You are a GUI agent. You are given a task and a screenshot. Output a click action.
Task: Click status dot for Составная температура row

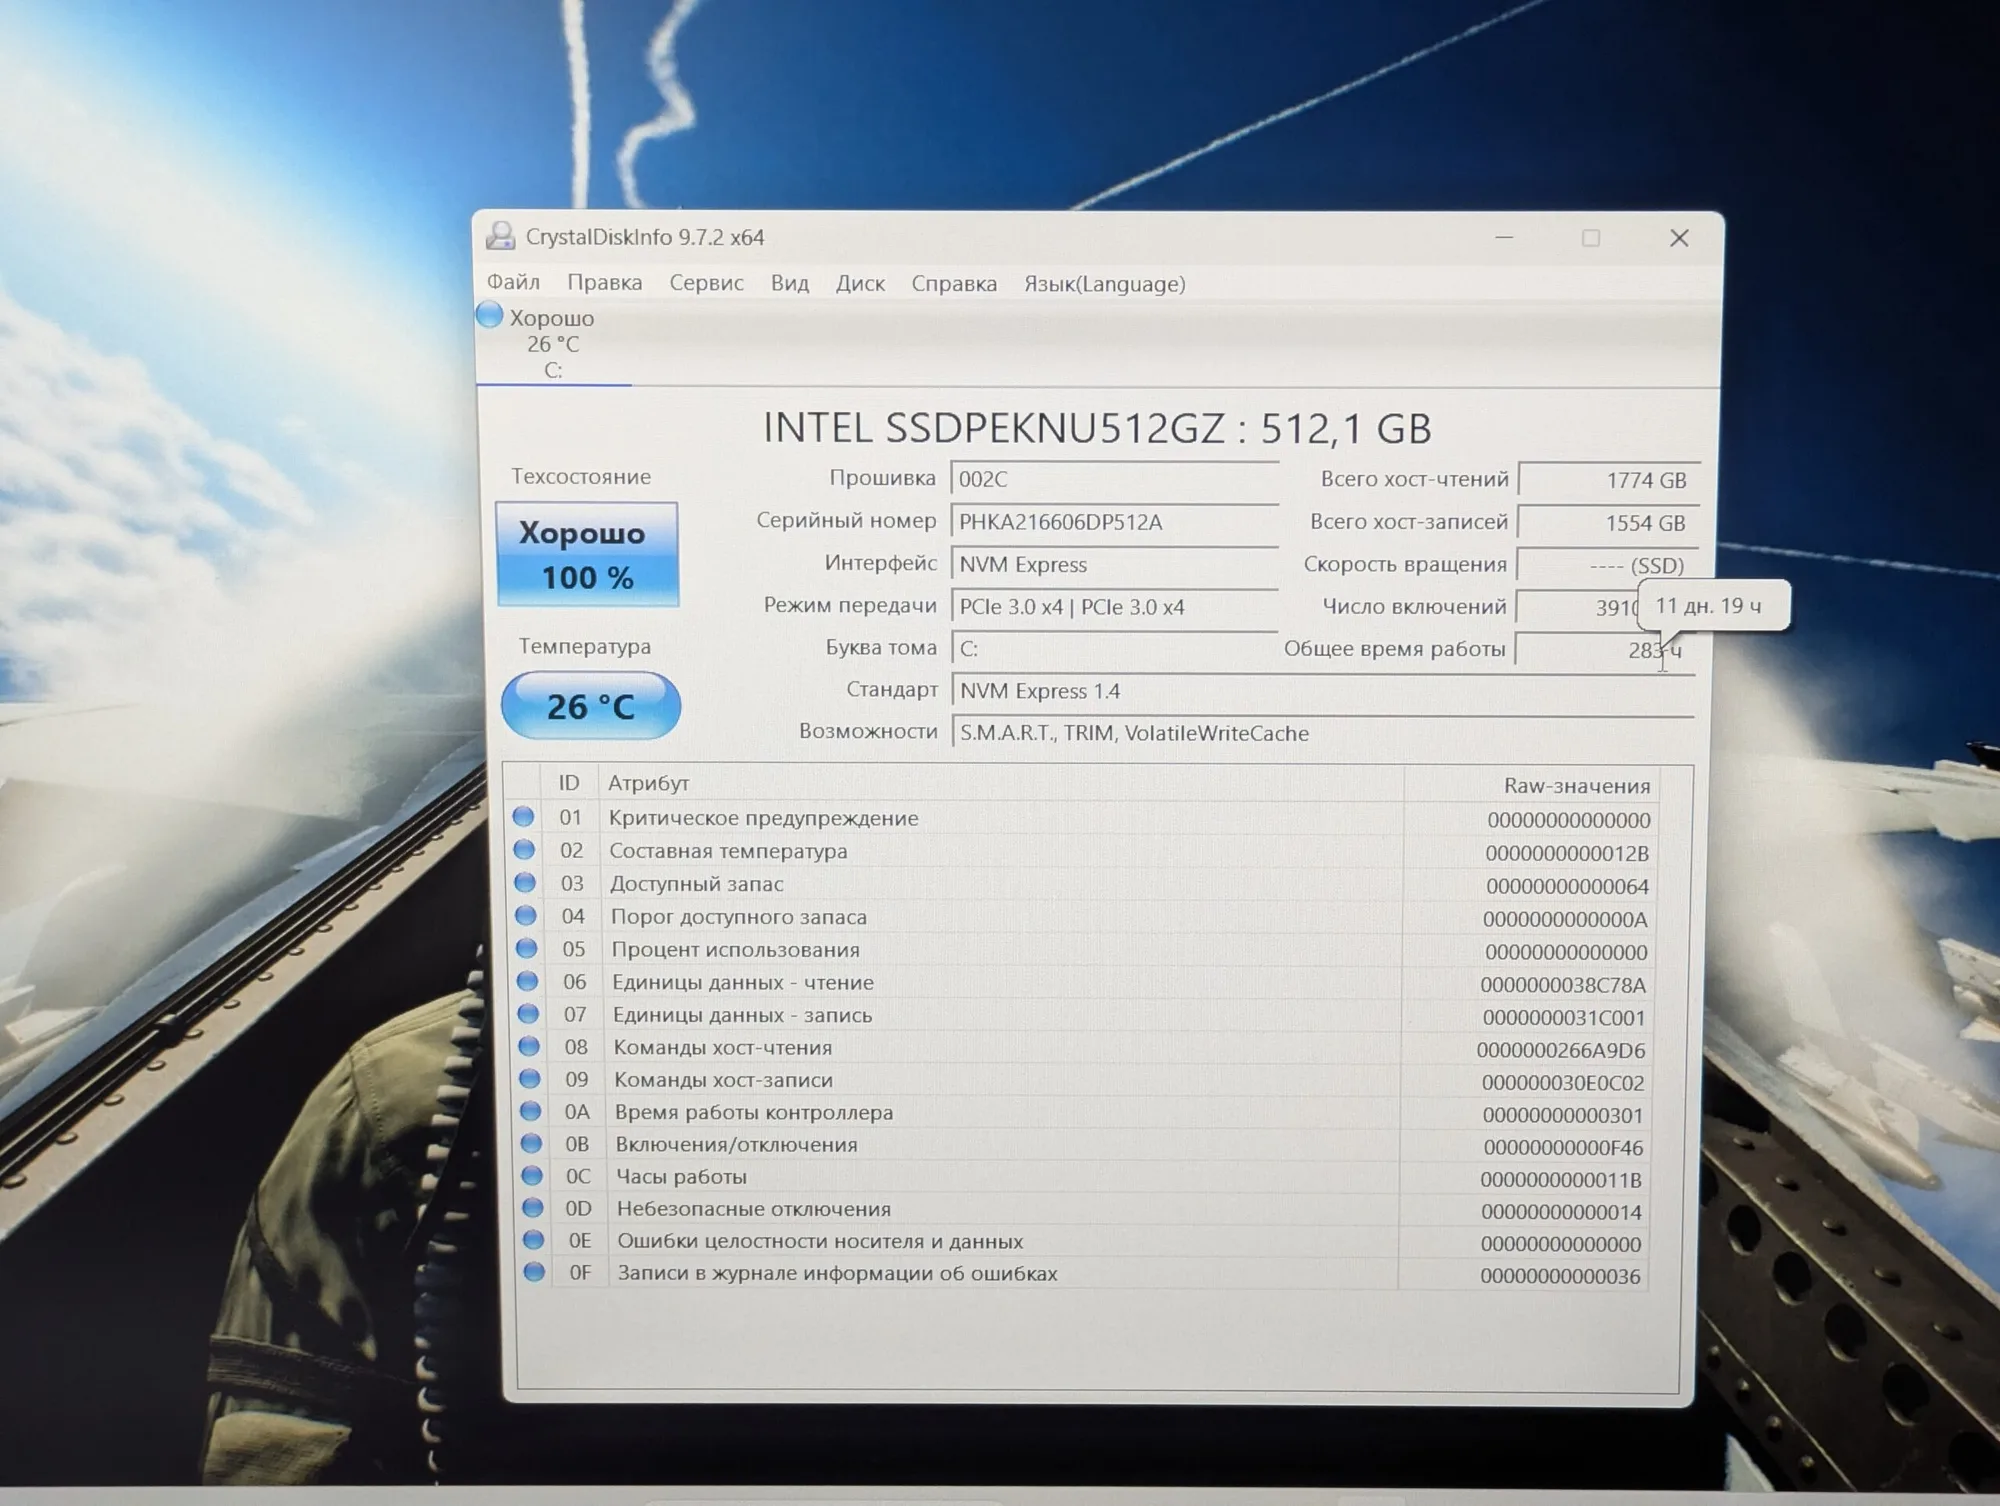pos(524,850)
